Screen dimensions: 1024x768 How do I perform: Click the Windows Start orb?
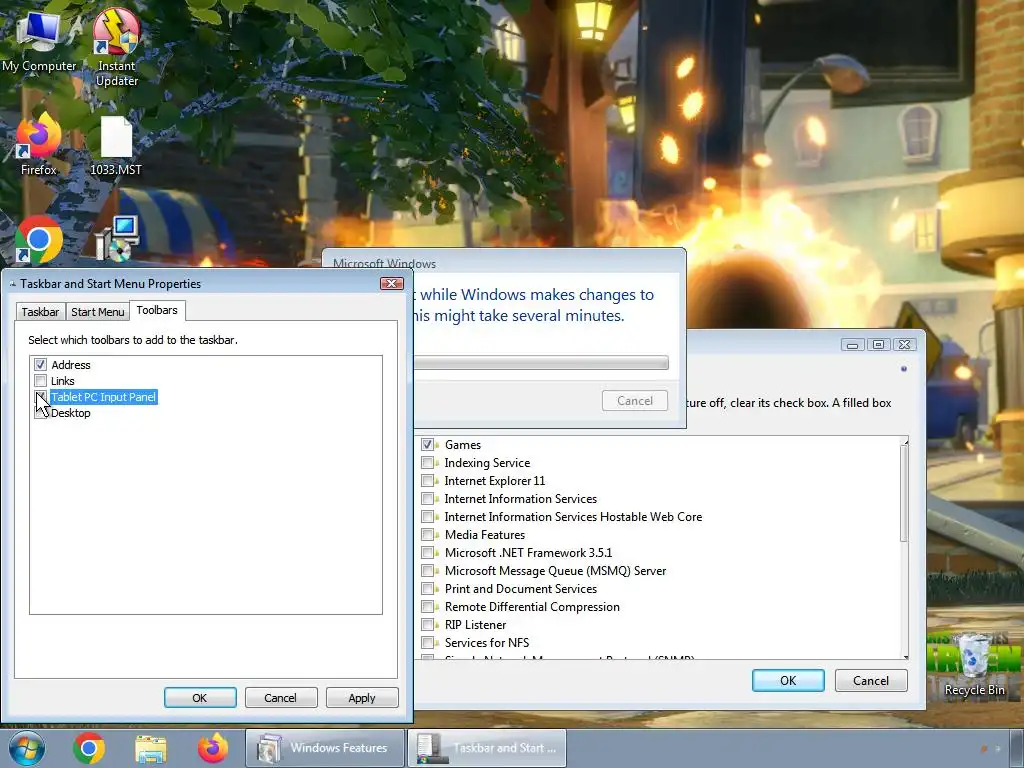27,748
